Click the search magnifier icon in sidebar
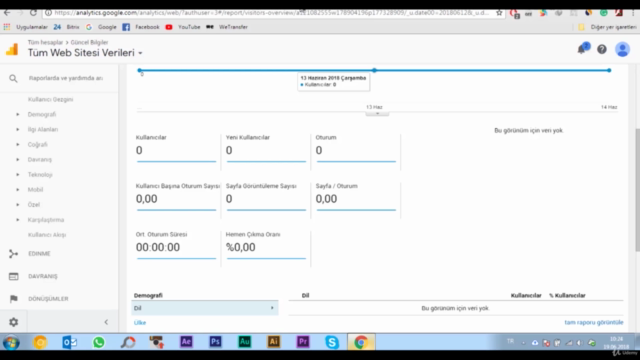 (13, 78)
